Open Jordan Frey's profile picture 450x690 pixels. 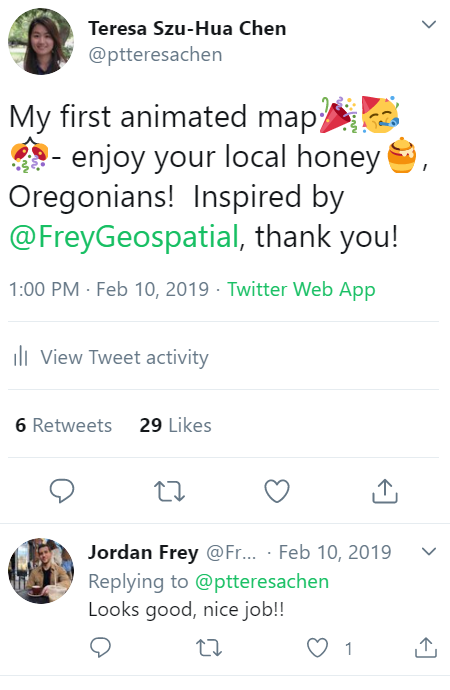point(41,570)
